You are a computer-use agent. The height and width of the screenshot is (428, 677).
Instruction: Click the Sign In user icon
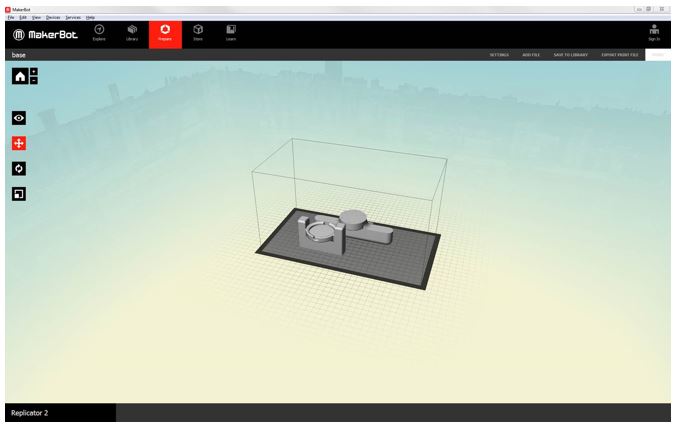pos(654,32)
